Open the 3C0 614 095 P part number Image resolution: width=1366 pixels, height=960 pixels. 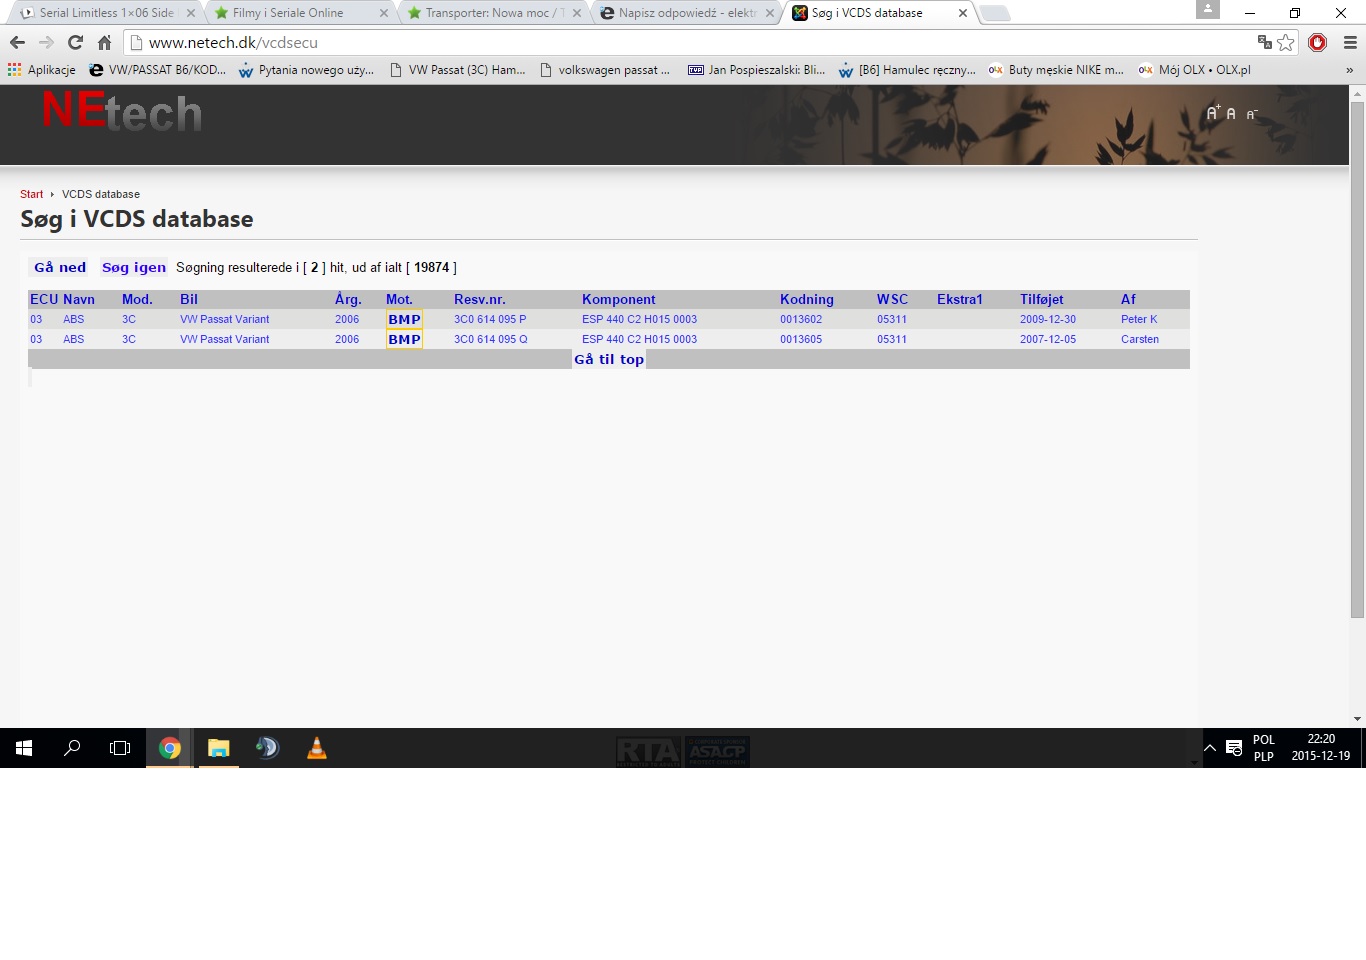pos(489,319)
